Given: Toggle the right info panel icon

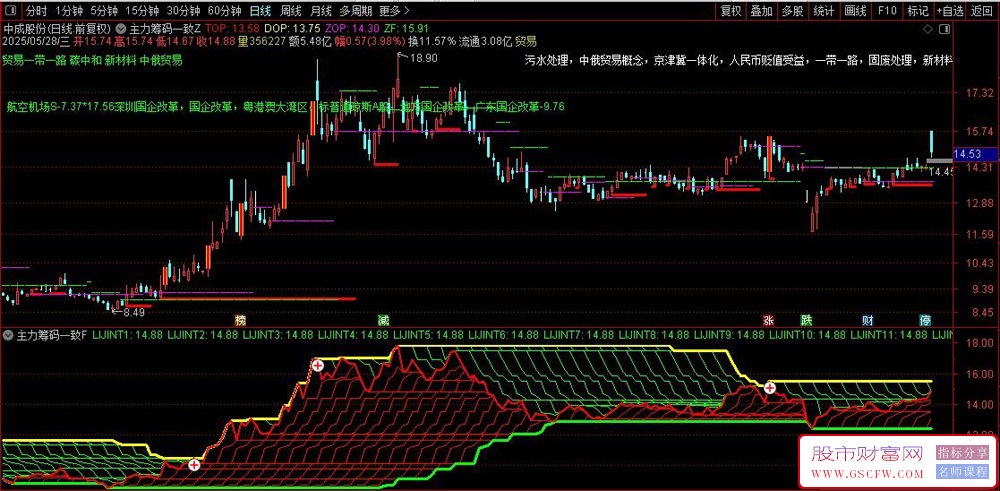Looking at the screenshot, I should point(945,29).
